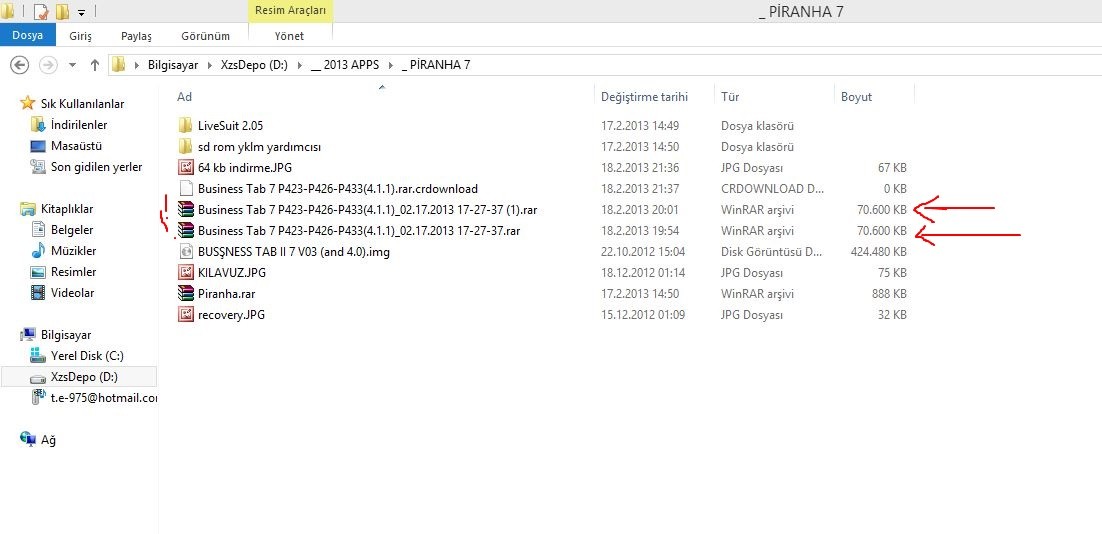The height and width of the screenshot is (534, 1102).
Task: Click the KILAVUZ.JPG image icon
Action: click(x=186, y=273)
